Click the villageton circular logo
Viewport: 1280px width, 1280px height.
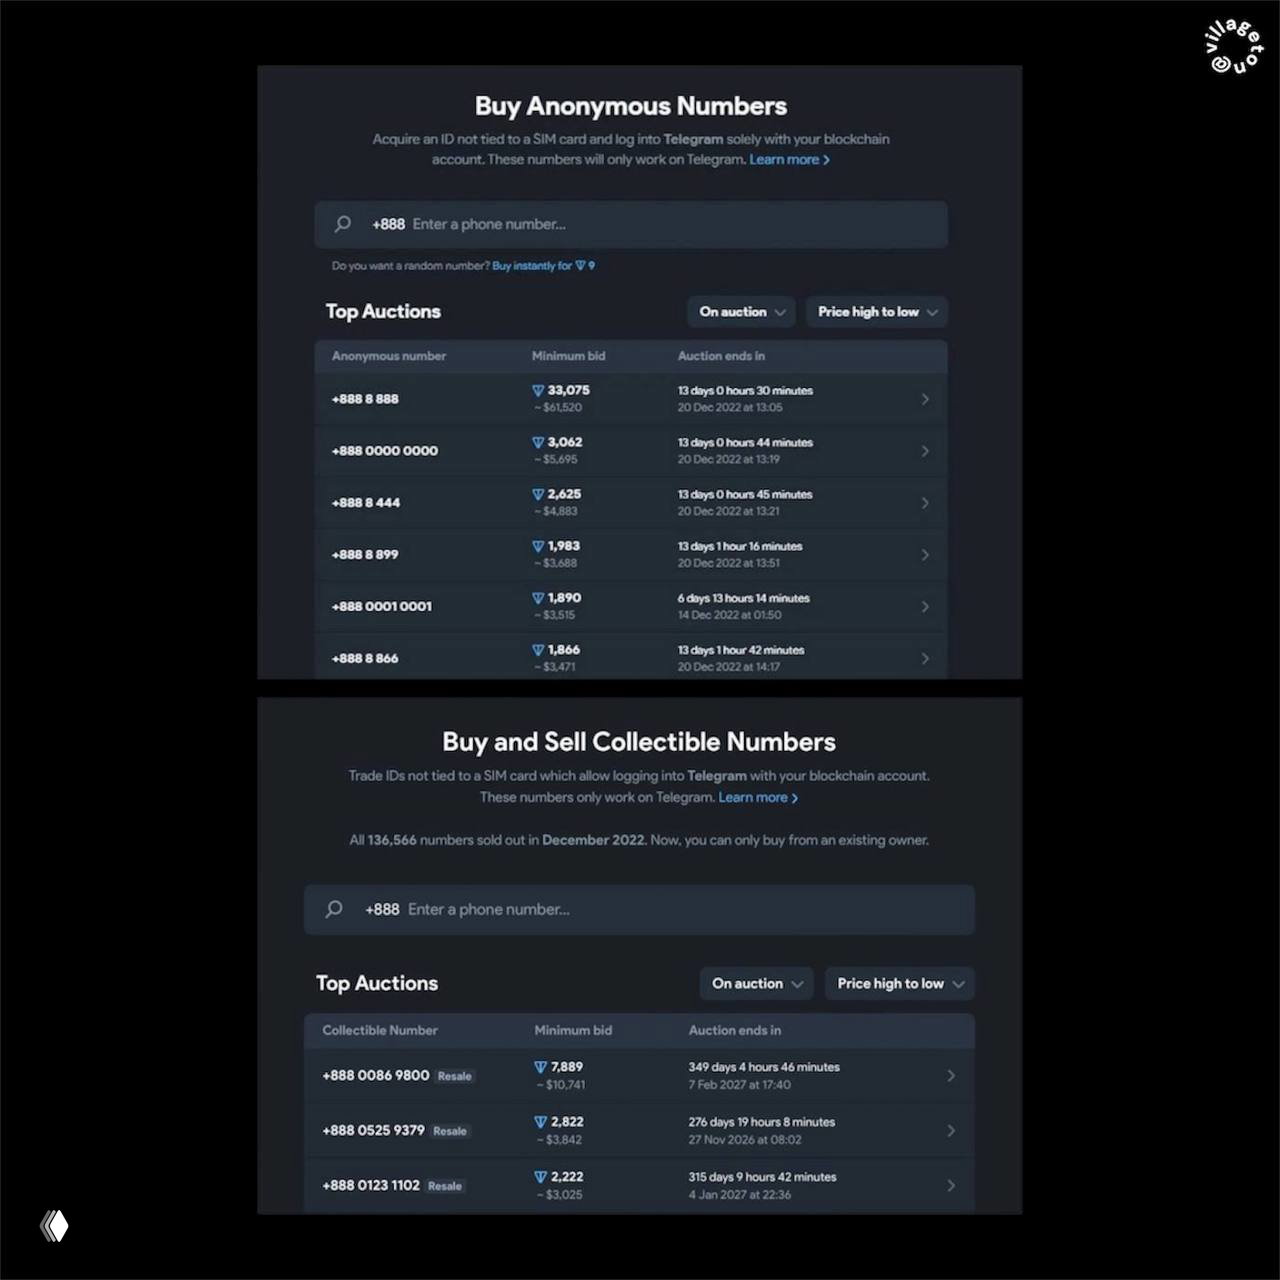(x=1234, y=47)
